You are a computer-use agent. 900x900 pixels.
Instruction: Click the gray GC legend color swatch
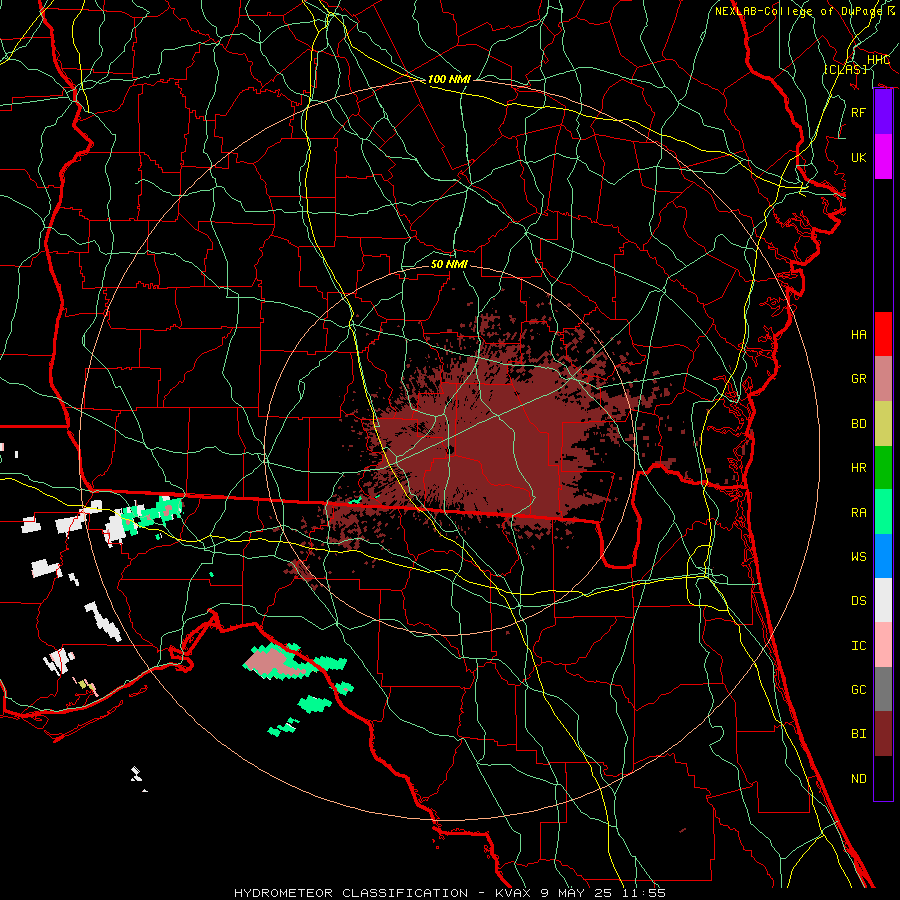tap(883, 689)
